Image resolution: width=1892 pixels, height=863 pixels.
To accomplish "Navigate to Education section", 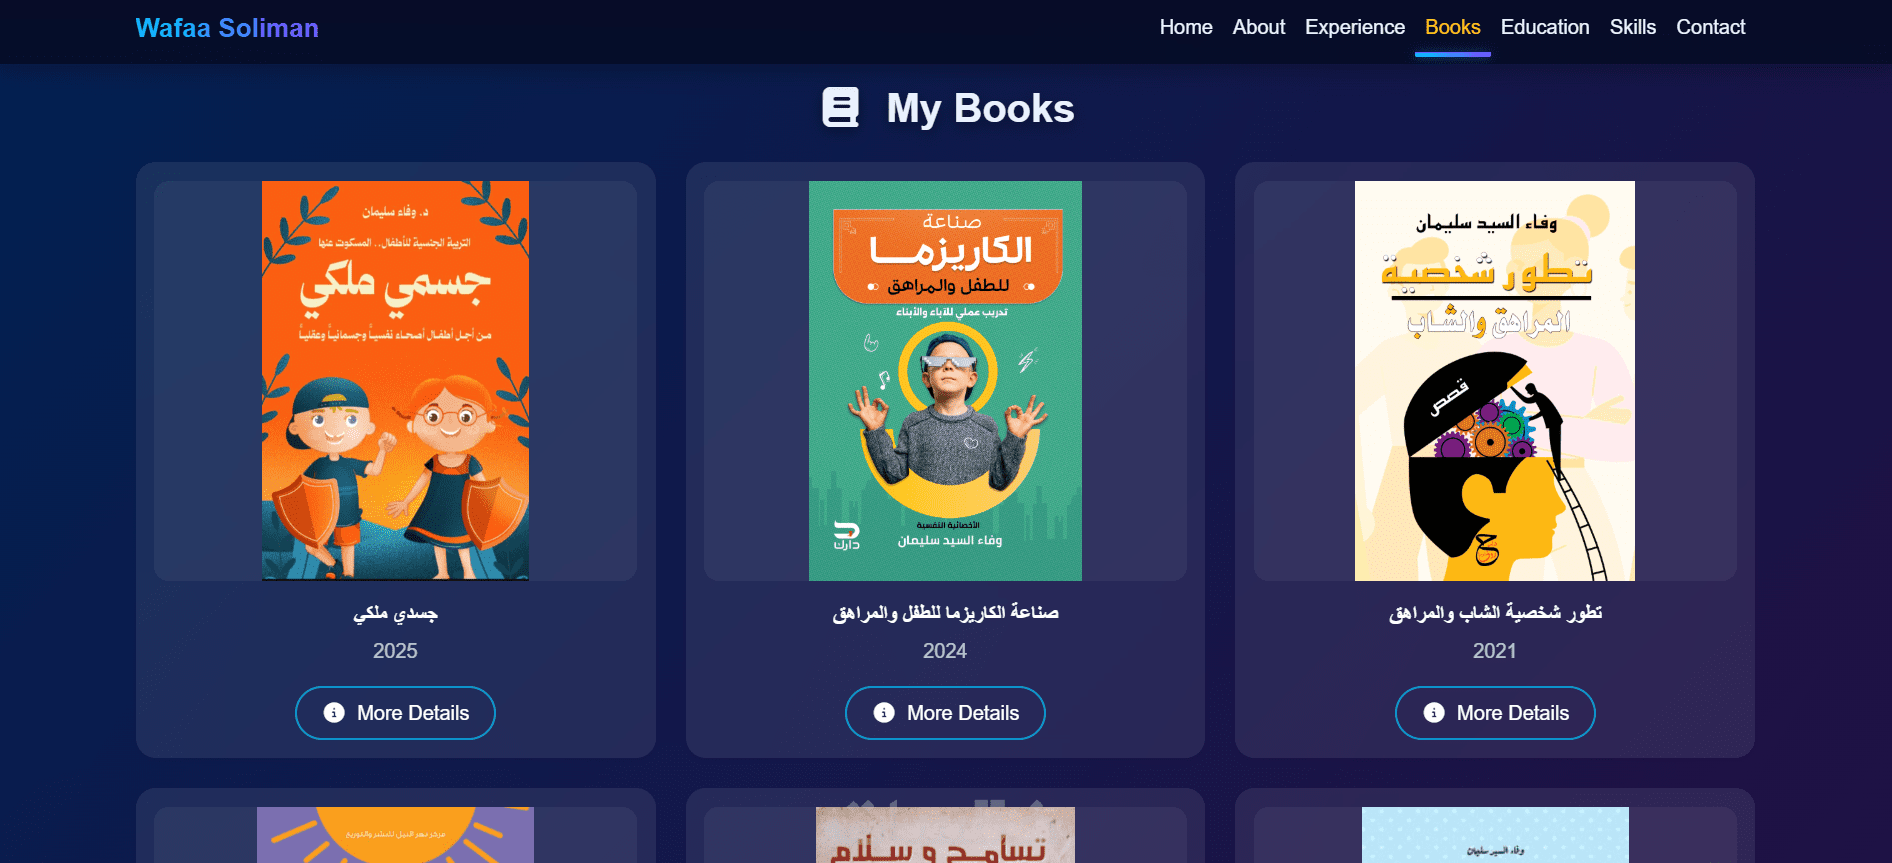I will 1545,27.
